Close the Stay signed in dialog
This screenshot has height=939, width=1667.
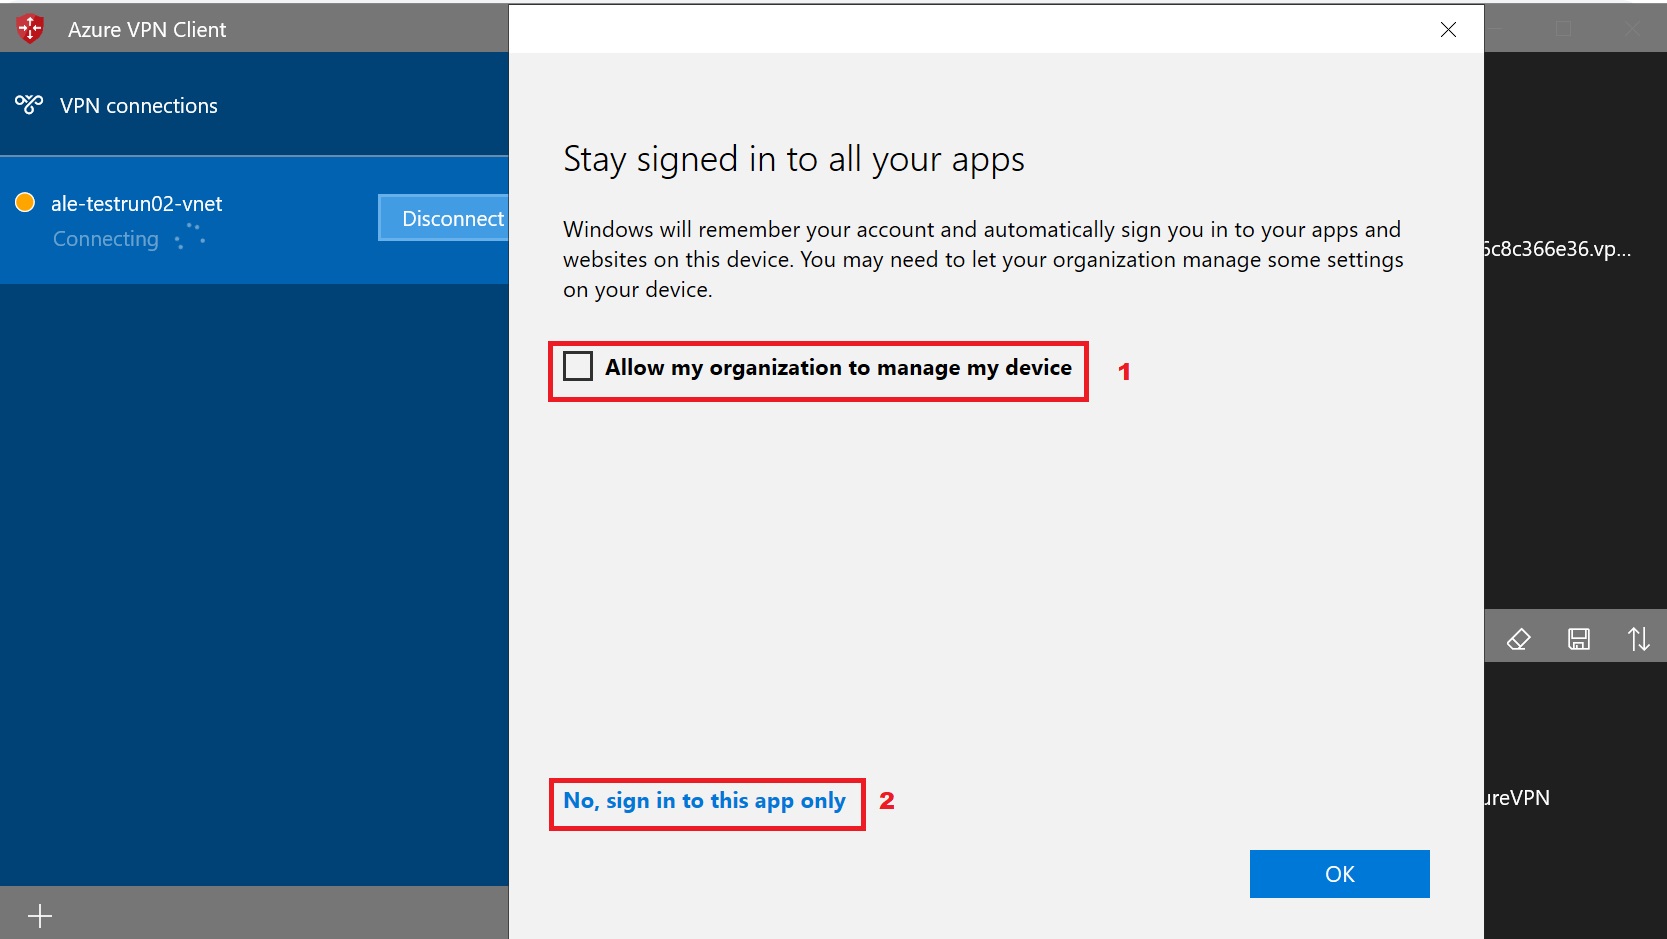(x=1448, y=30)
